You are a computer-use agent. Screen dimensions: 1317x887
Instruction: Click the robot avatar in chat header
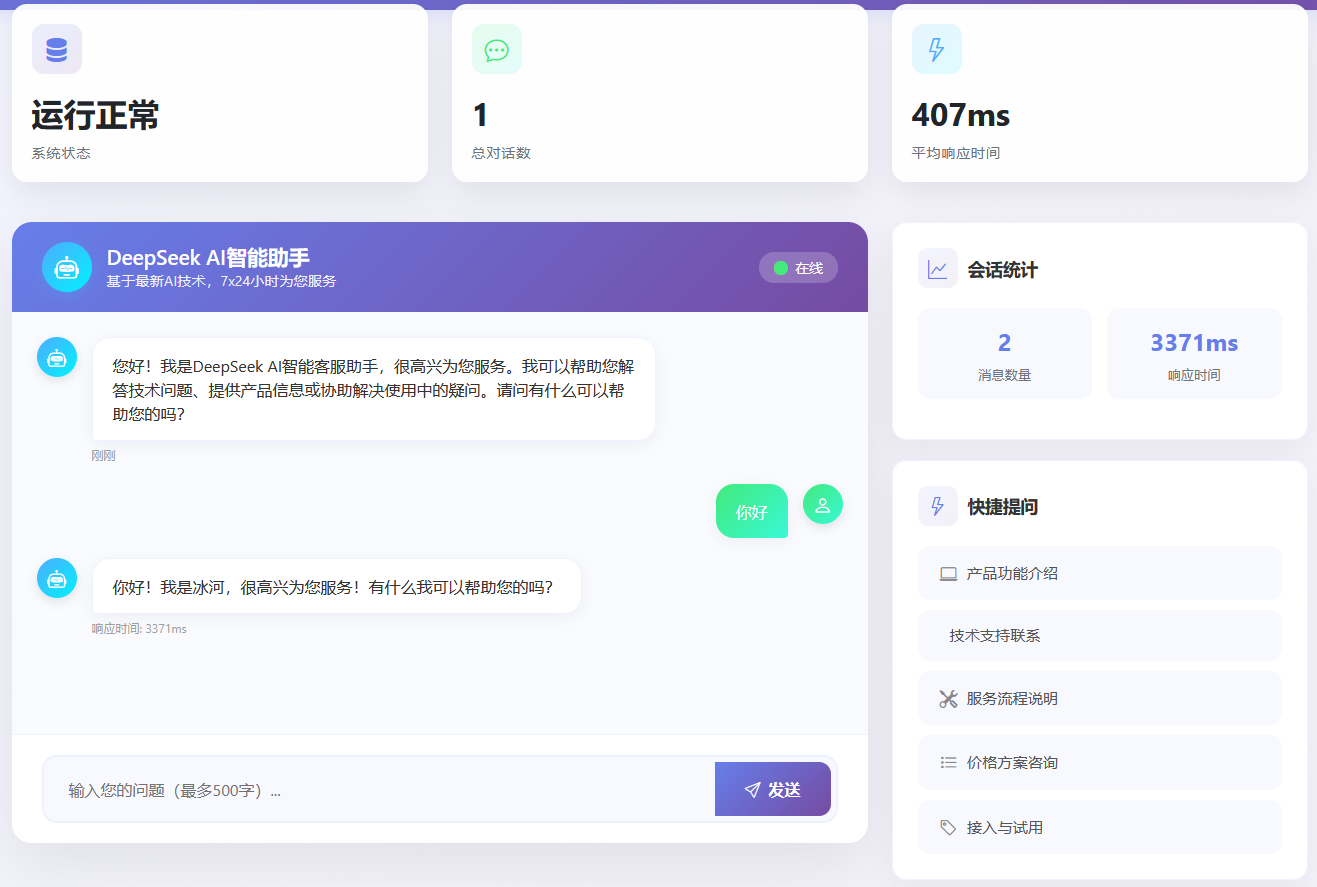tap(67, 267)
